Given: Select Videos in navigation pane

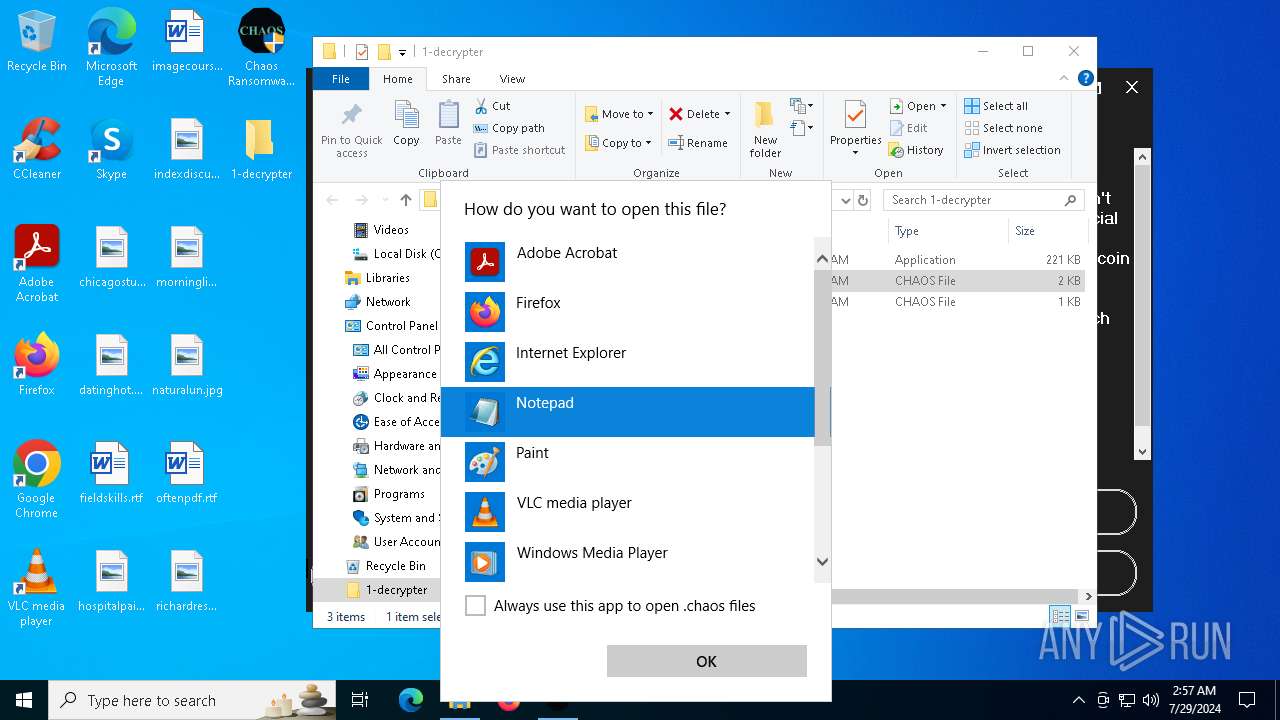Looking at the screenshot, I should pos(391,230).
